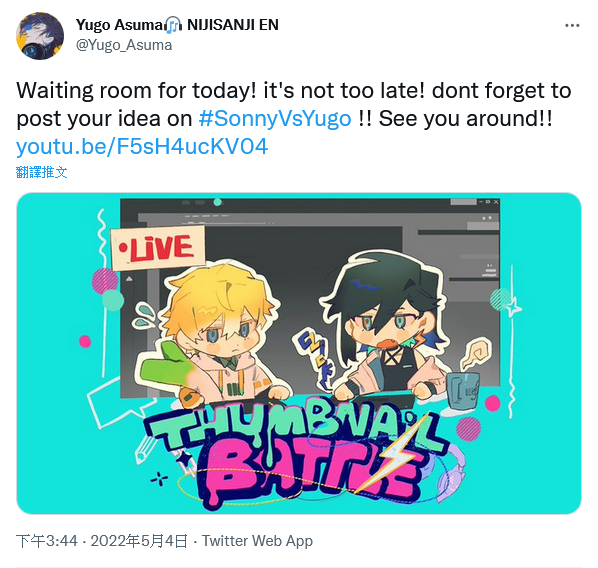598x568 pixels.
Task: Open the @Yugo_Asuma handle link
Action: pos(124,45)
